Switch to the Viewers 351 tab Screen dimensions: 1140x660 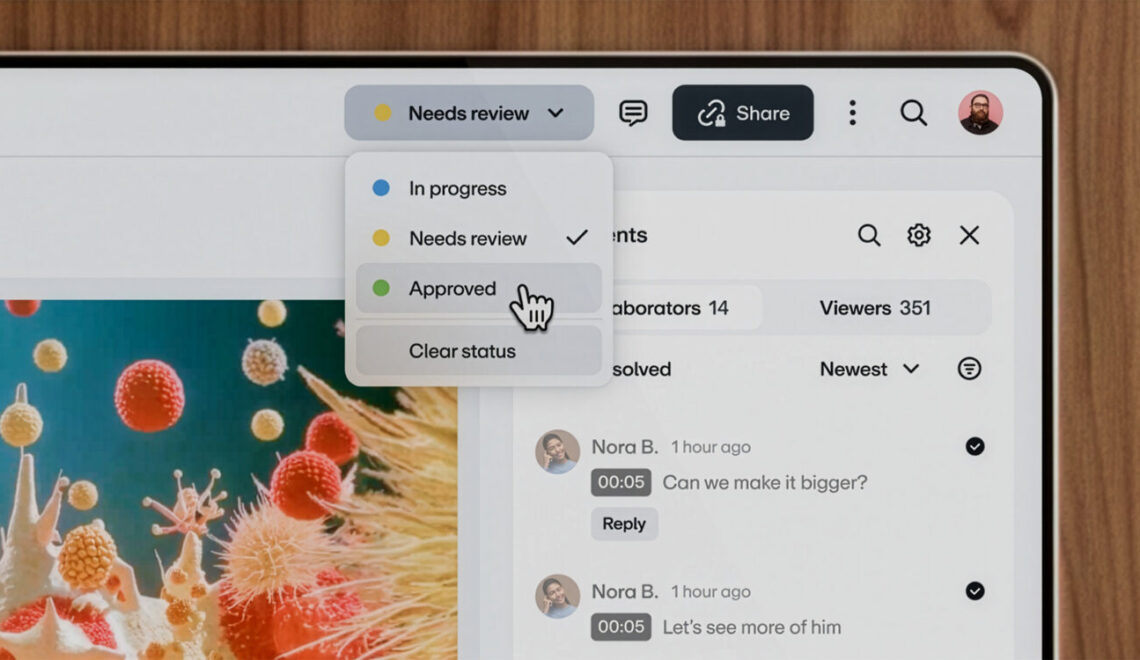click(875, 308)
